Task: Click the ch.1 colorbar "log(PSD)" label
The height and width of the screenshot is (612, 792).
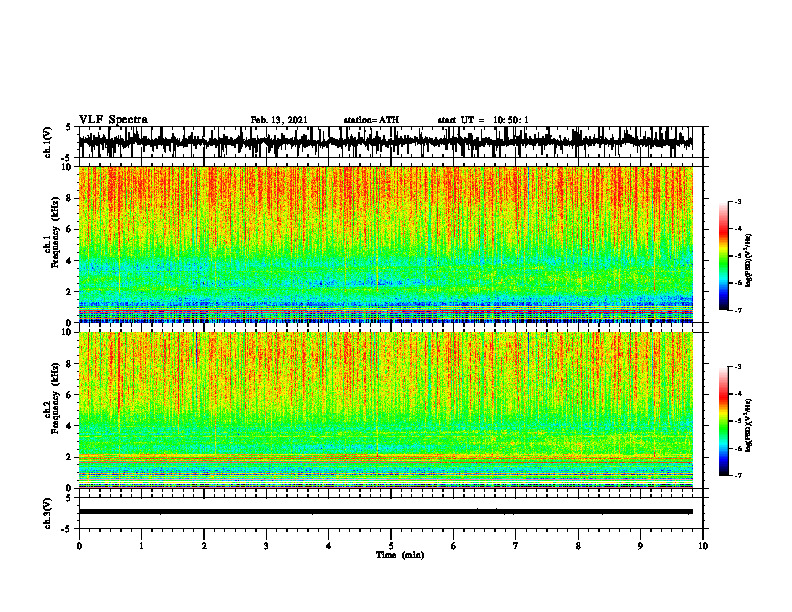Action: pos(749,261)
